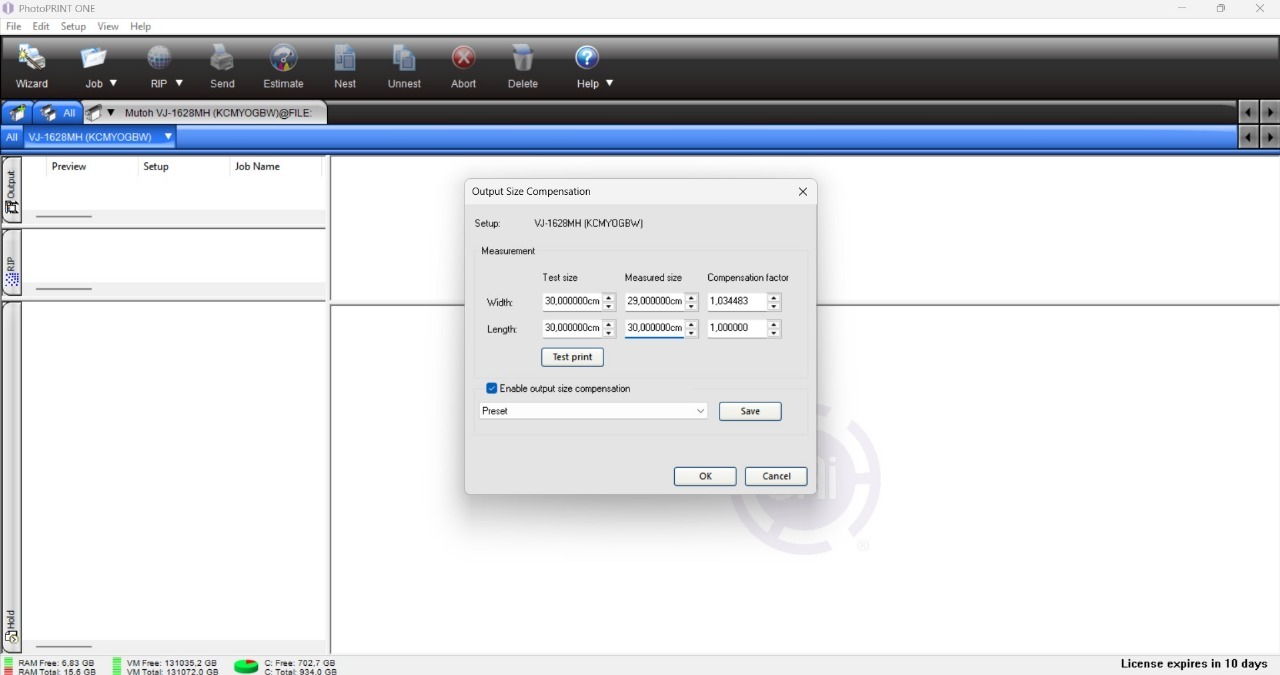
Task: Click the Send printer icon
Action: coord(222,57)
